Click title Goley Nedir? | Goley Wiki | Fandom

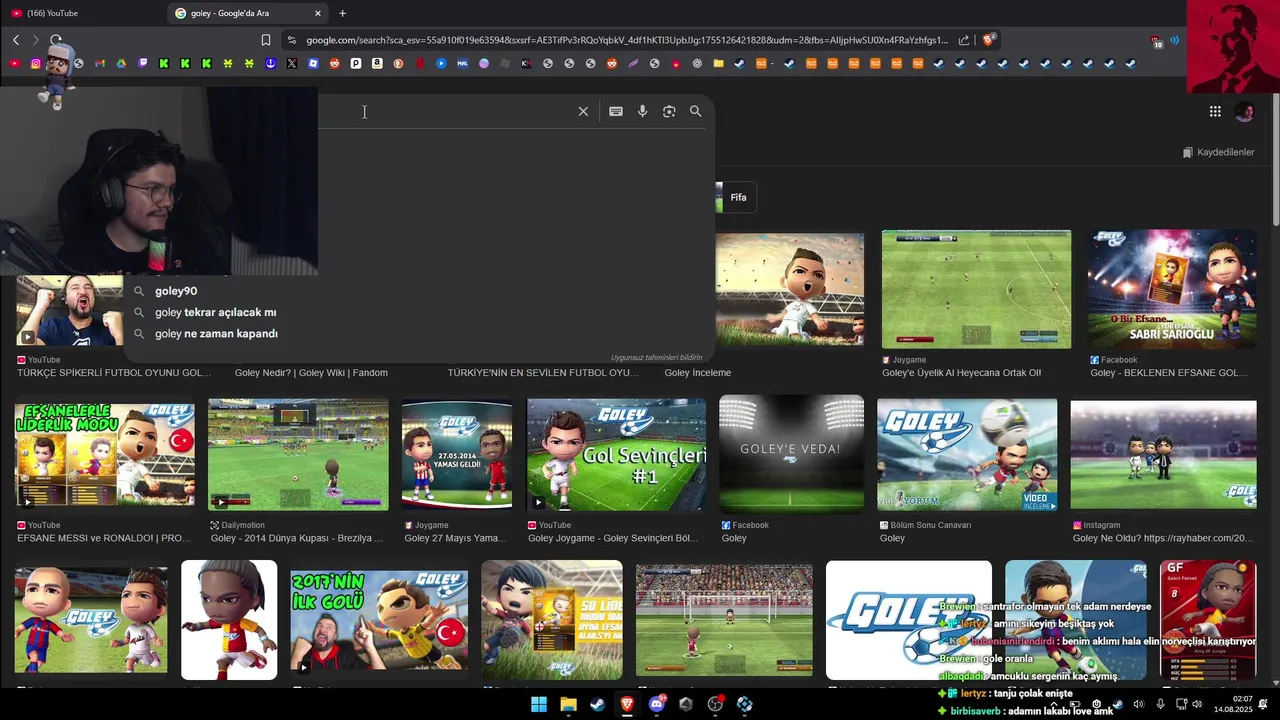click(x=311, y=373)
